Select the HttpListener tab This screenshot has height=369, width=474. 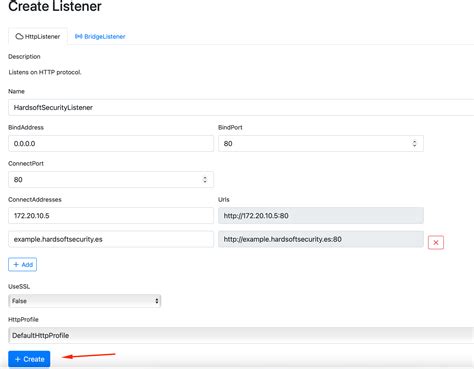[x=38, y=36]
